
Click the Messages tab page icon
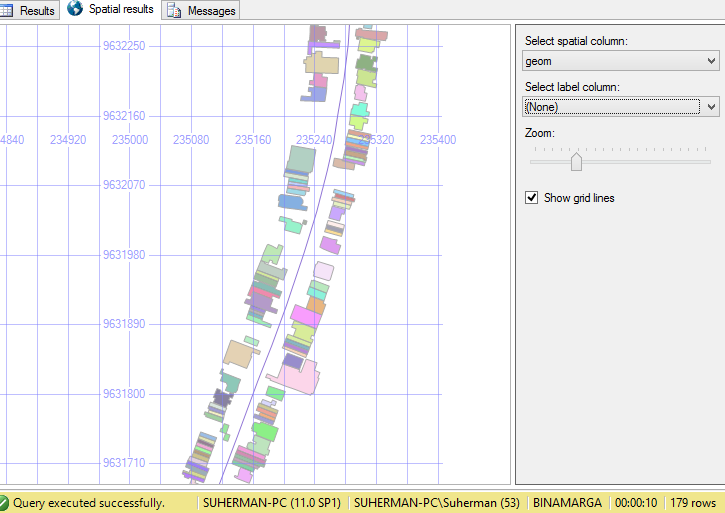[174, 11]
